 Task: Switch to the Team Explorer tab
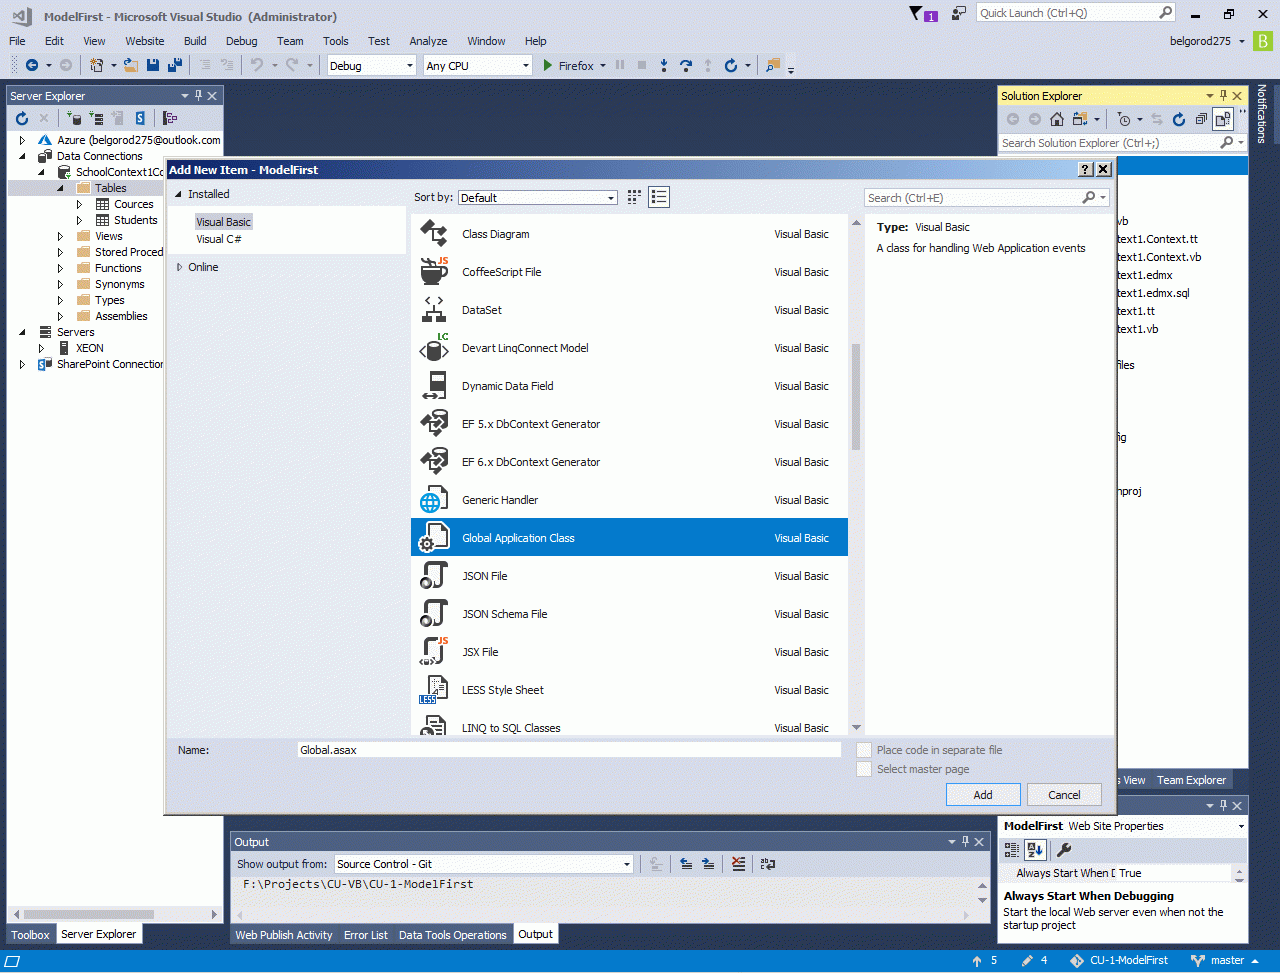click(x=1191, y=780)
